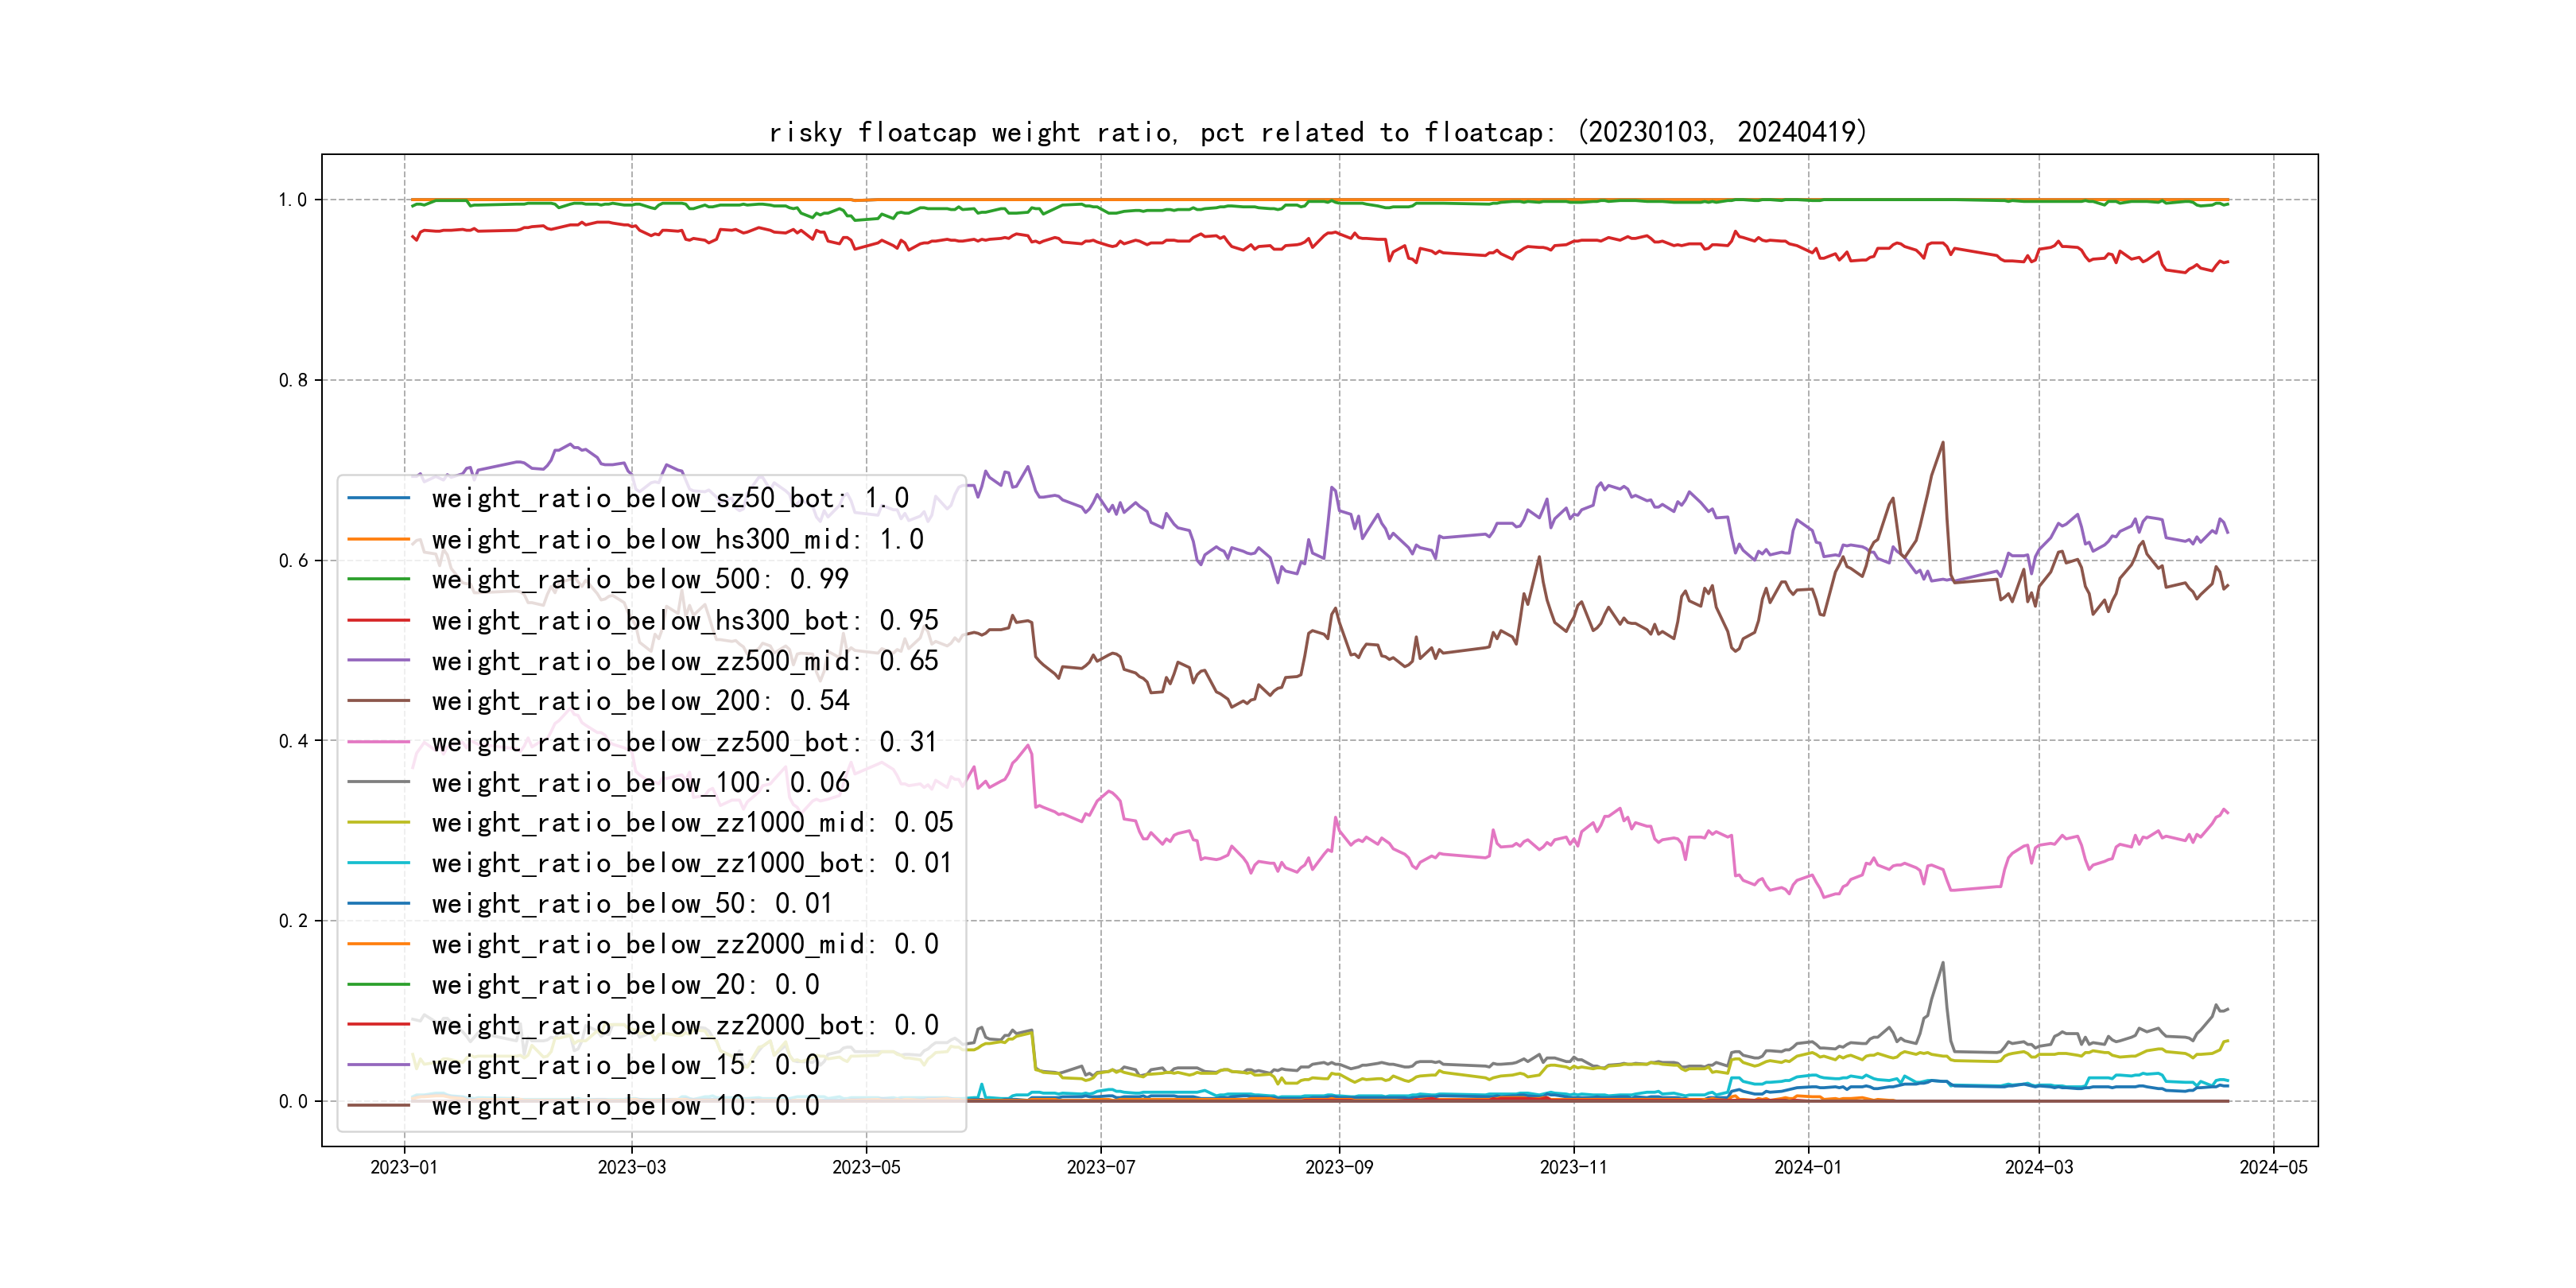Viewport: 2576px width, 1288px height.
Task: Click the chart title text
Action: pos(1317,132)
